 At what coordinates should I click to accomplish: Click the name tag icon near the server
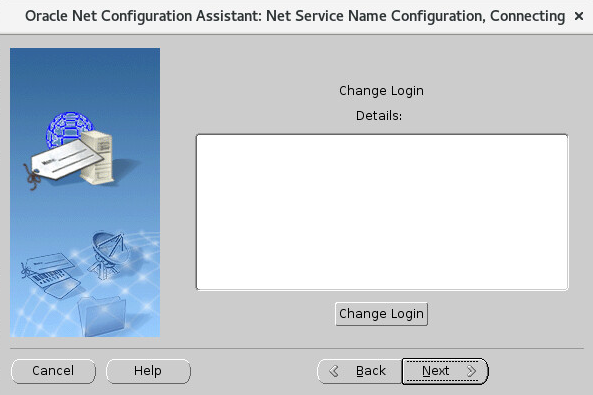[64, 161]
